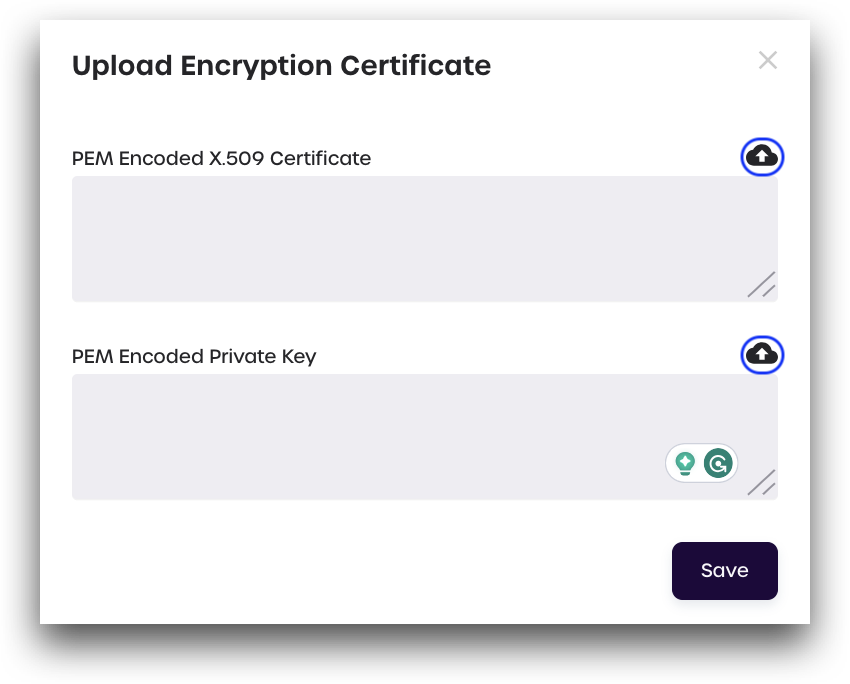Click the cloud upload icon for Private Key
The width and height of the screenshot is (850, 684).
point(762,354)
